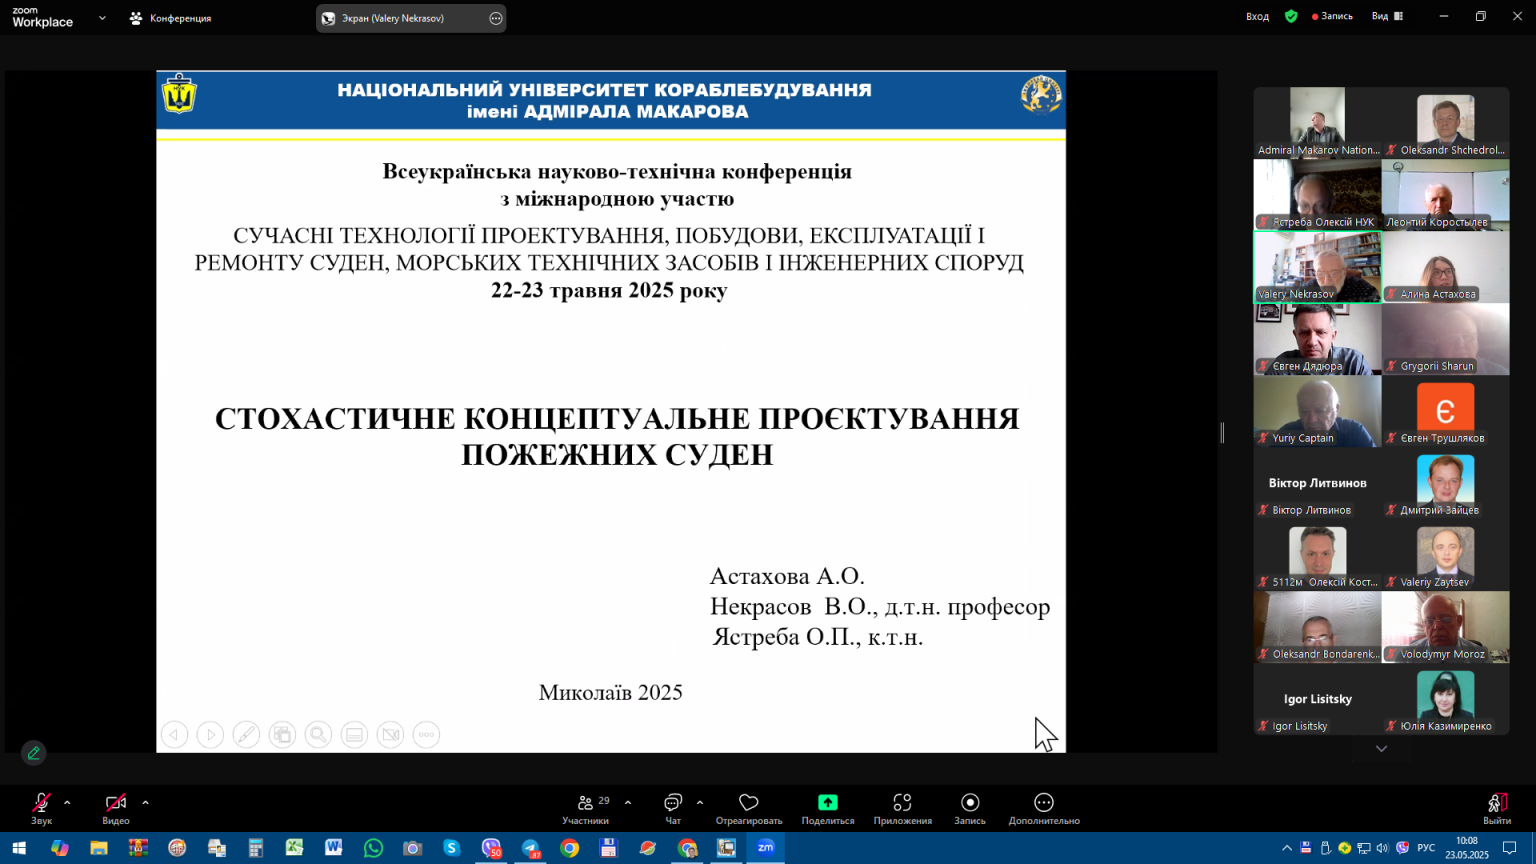Open Viber taskbar icon with 50 badge

pos(491,848)
